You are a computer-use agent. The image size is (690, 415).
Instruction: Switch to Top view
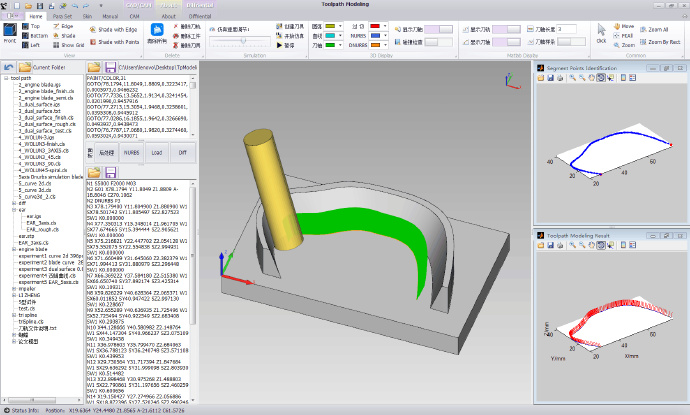click(33, 27)
